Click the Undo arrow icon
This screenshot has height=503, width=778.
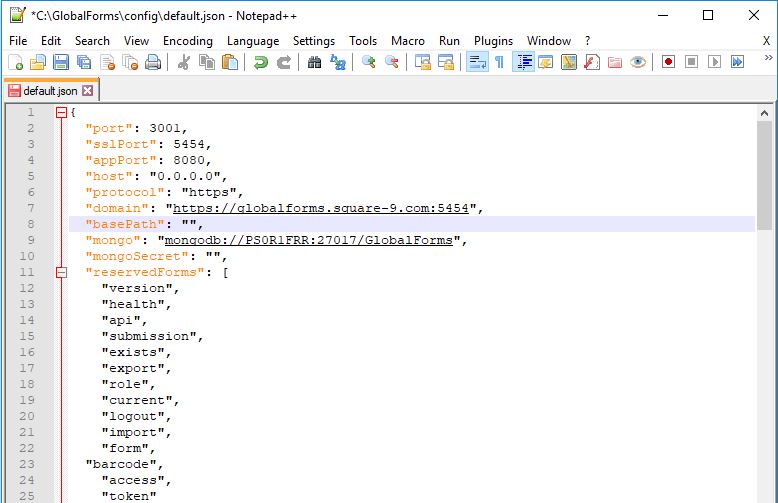point(260,62)
